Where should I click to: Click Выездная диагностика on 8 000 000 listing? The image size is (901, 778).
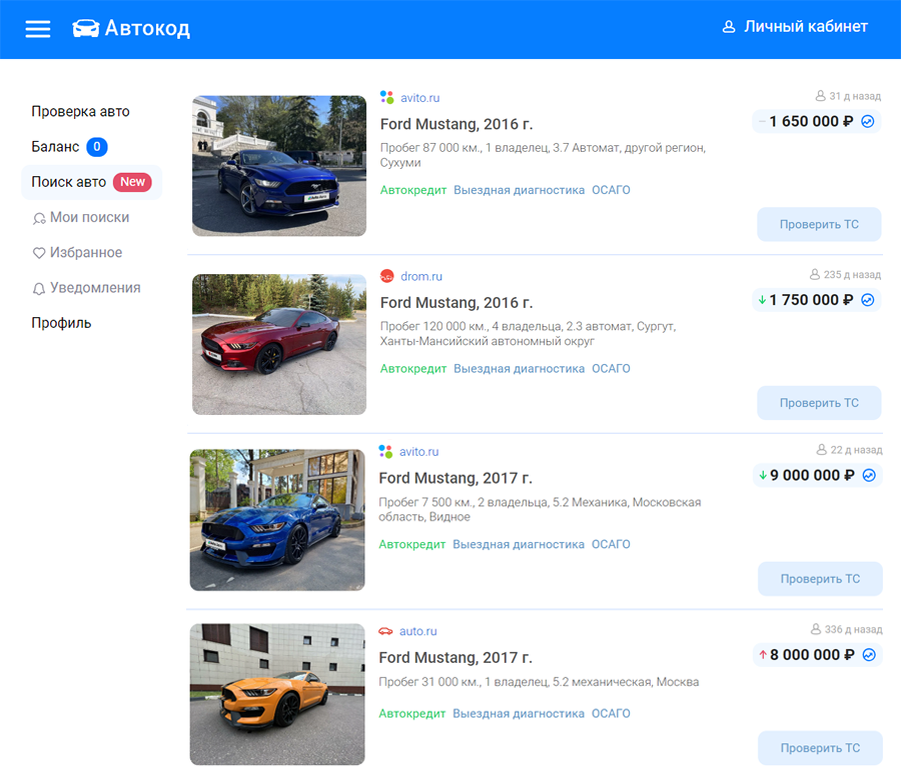tap(518, 714)
